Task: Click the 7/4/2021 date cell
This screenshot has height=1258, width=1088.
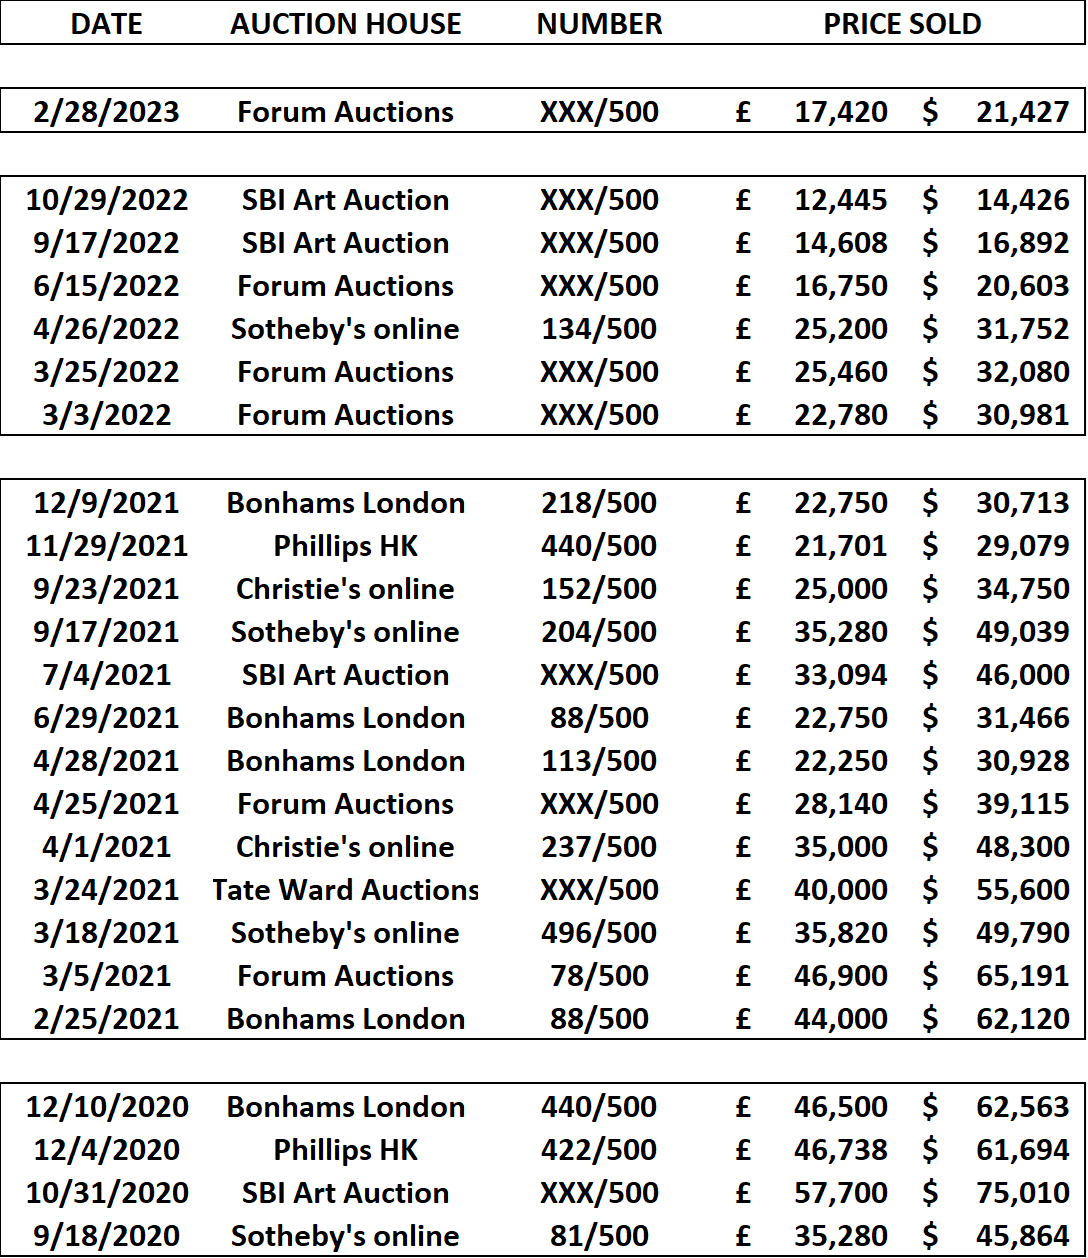Action: point(107,675)
